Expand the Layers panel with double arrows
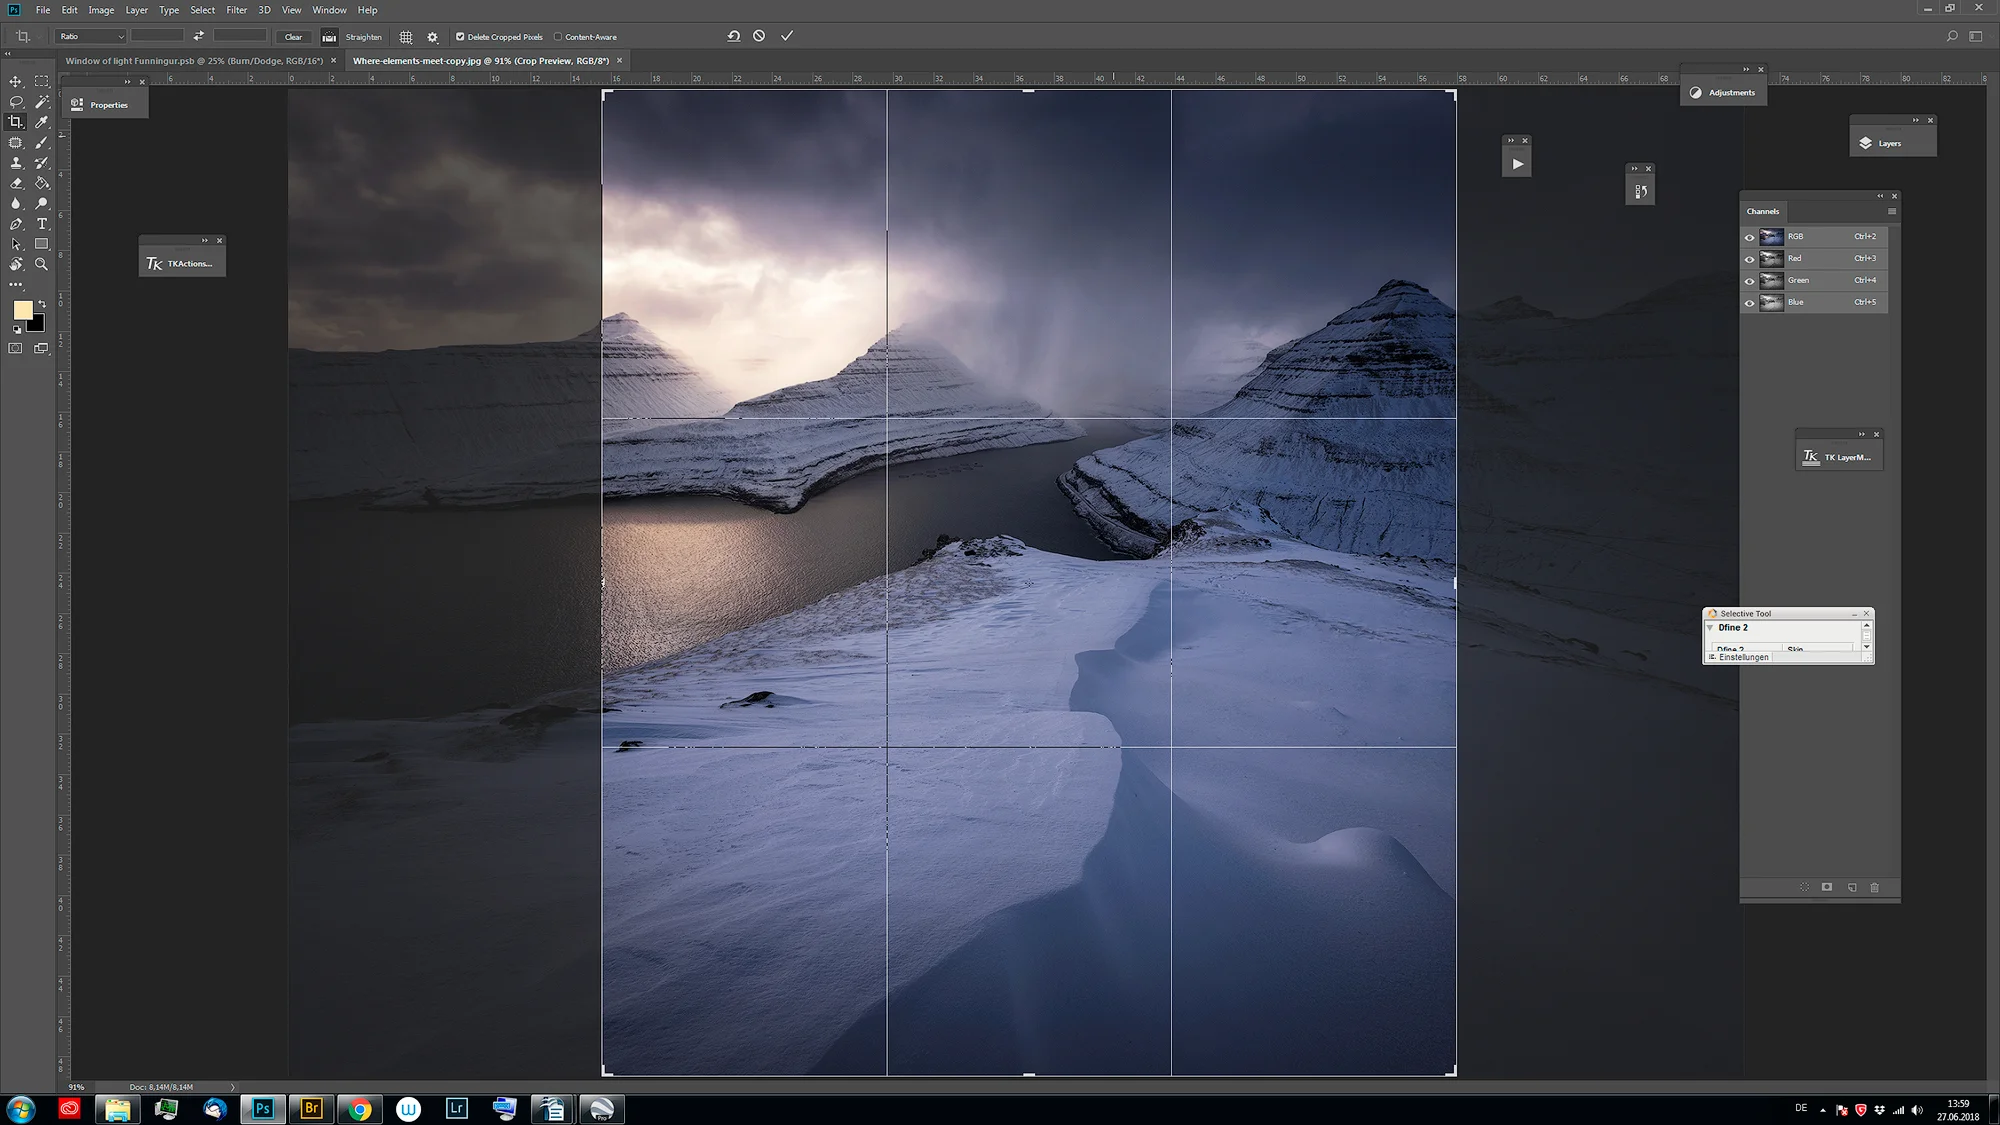 (1916, 120)
